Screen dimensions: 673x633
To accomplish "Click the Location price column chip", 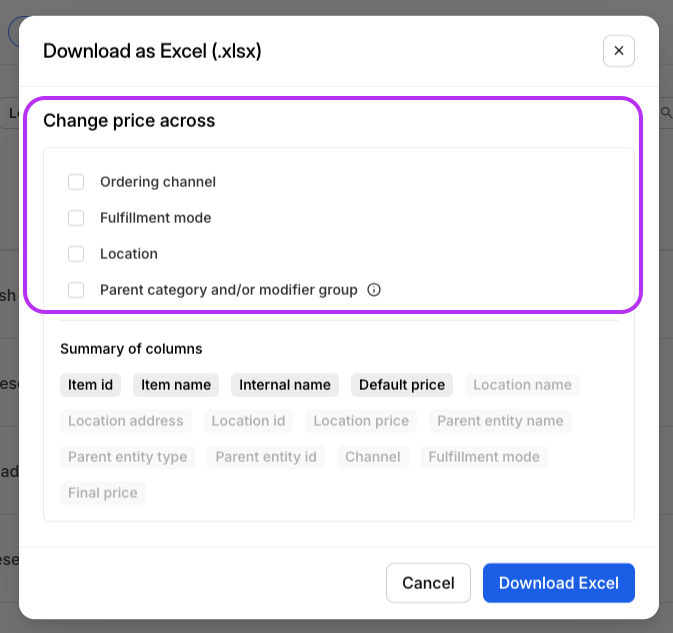I will (361, 421).
